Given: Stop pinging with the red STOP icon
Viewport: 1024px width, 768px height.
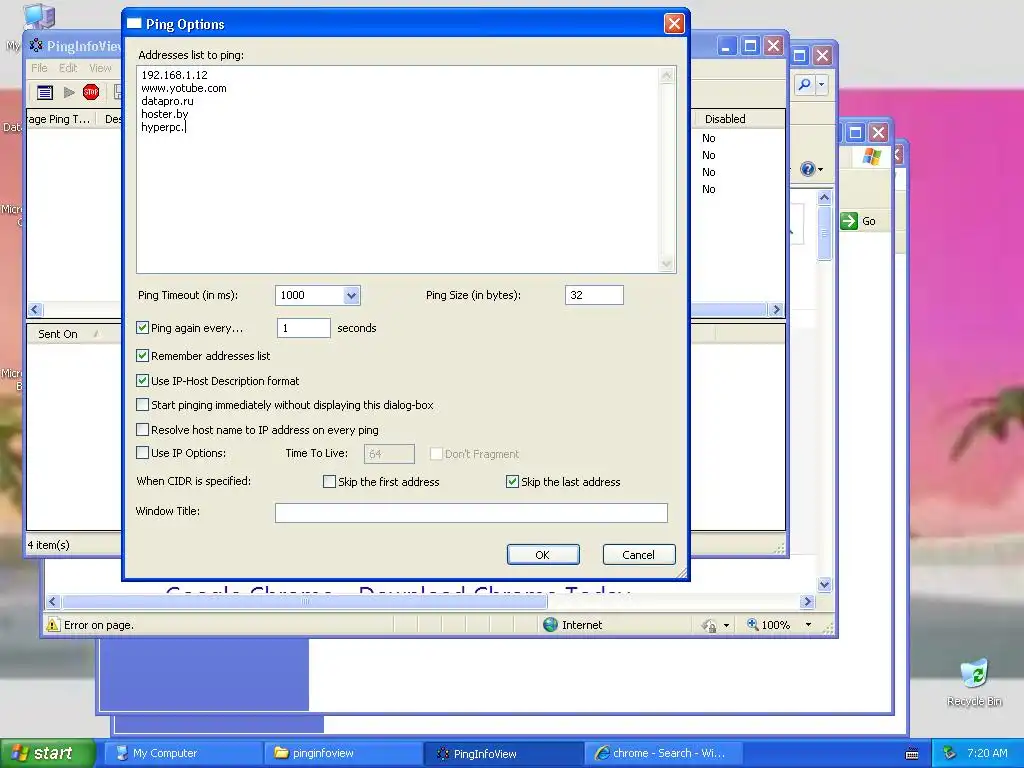Looking at the screenshot, I should click(x=91, y=93).
